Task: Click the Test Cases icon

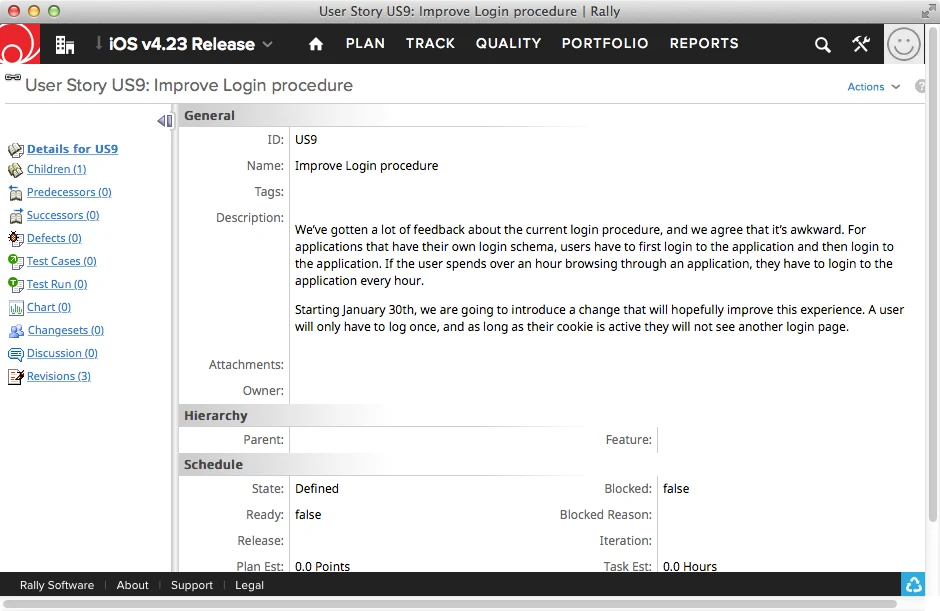Action: (16, 261)
